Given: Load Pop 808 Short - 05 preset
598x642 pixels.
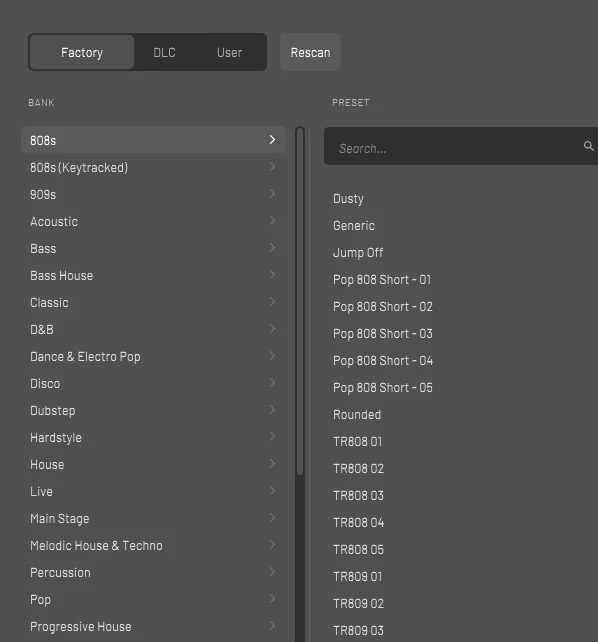Looking at the screenshot, I should pyautogui.click(x=383, y=388).
